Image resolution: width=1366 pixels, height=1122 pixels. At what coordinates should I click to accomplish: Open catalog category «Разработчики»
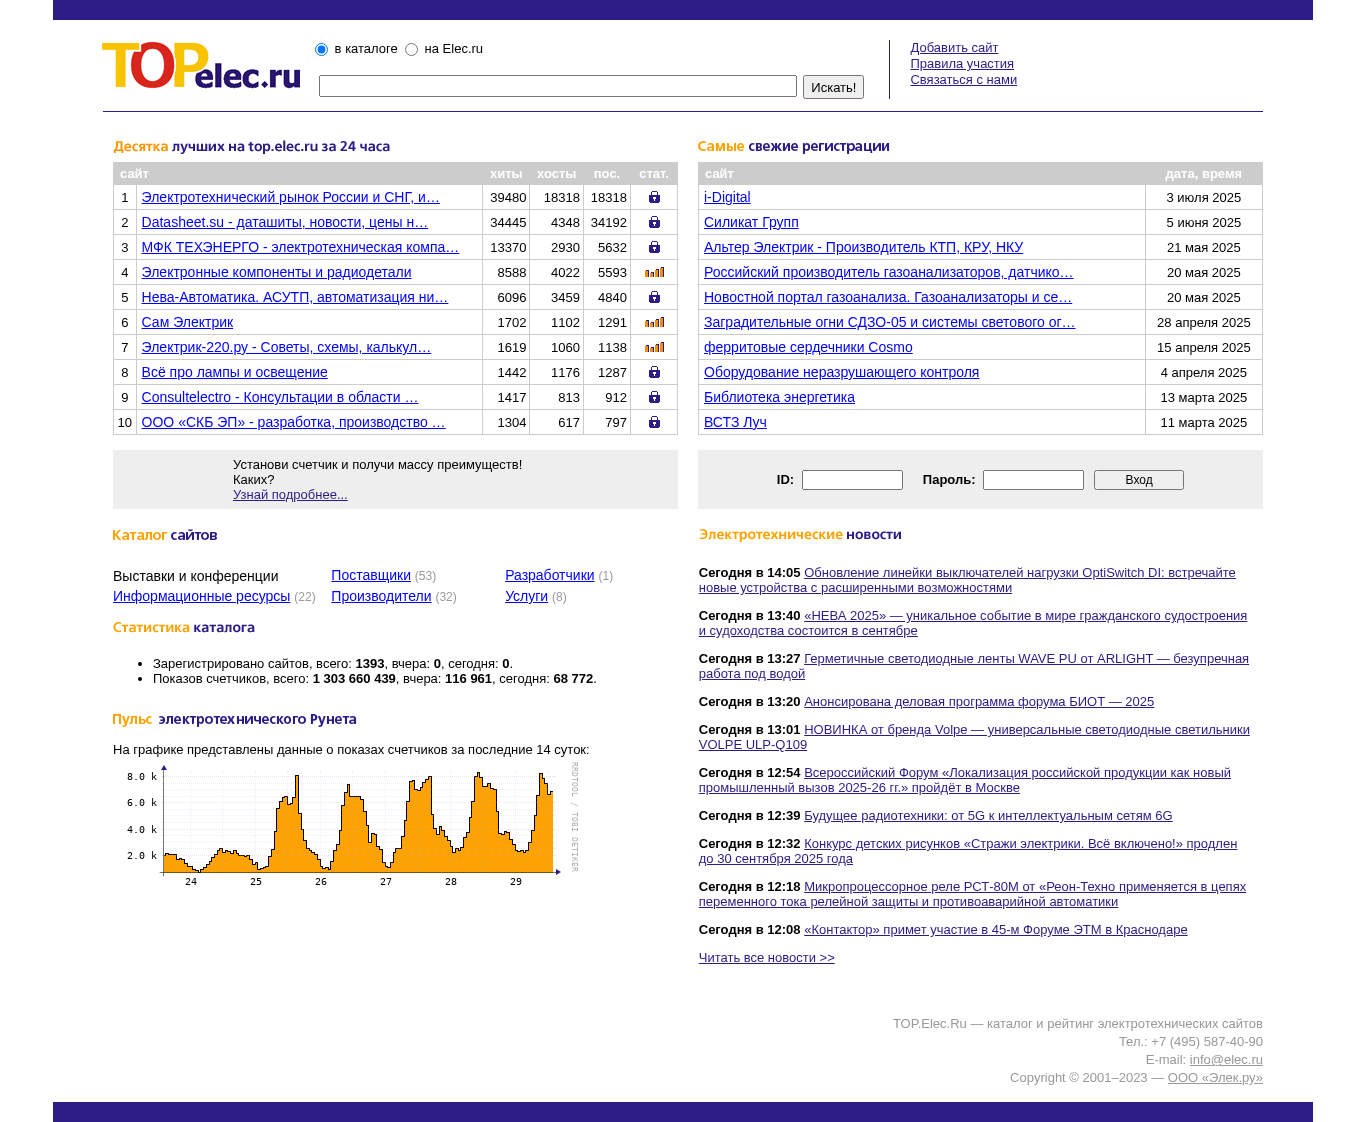[549, 575]
